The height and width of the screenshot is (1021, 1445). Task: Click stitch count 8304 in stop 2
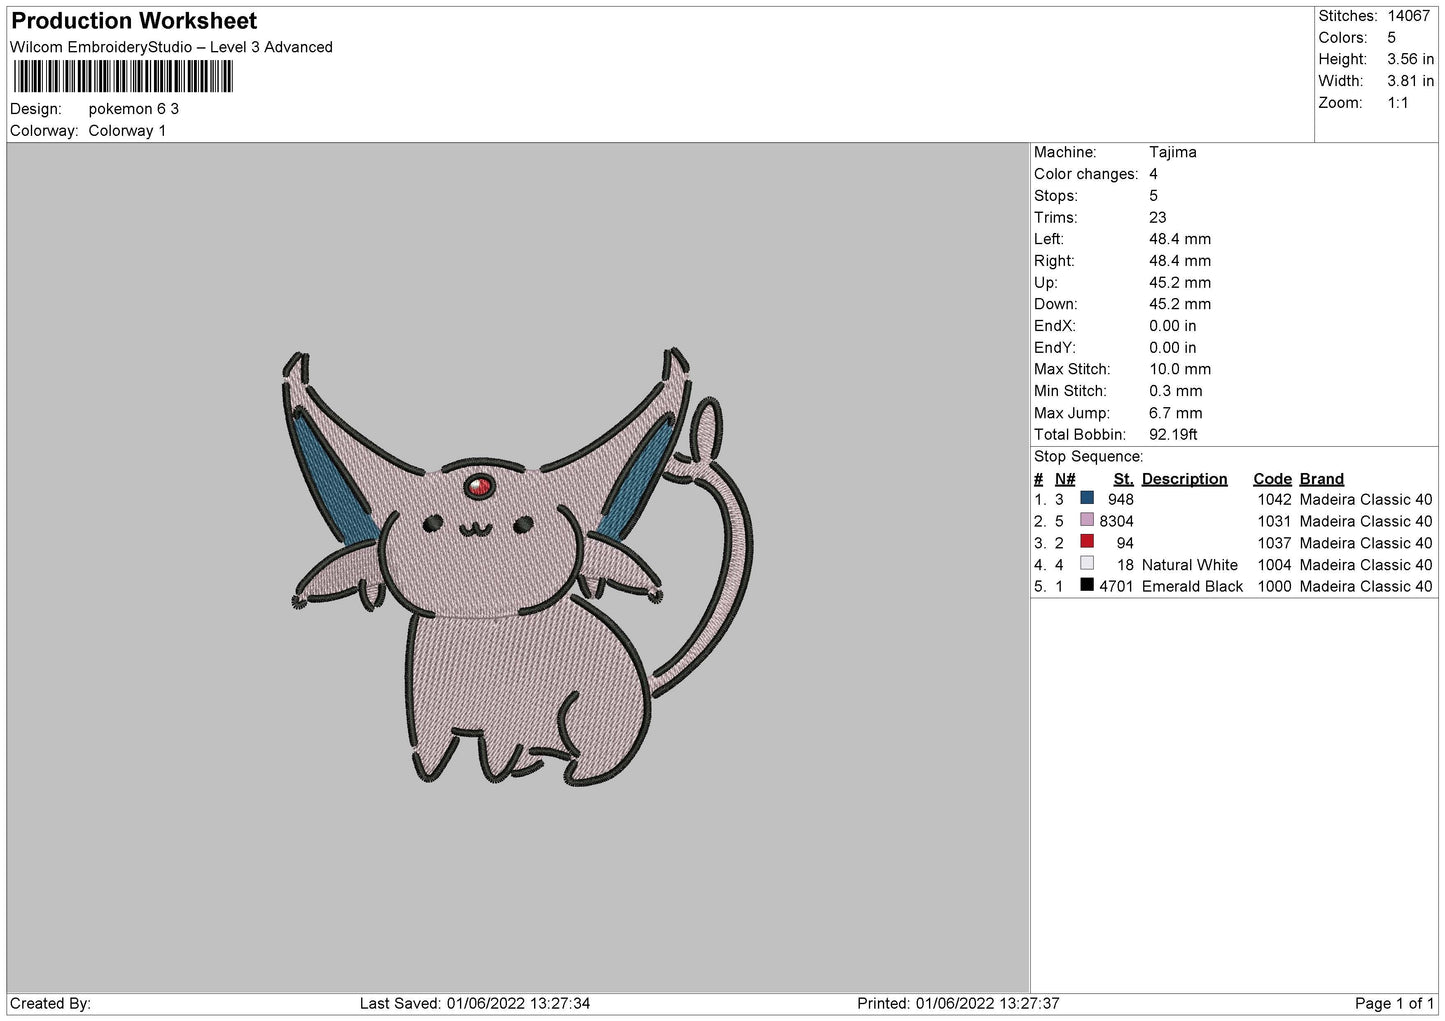pos(1116,521)
